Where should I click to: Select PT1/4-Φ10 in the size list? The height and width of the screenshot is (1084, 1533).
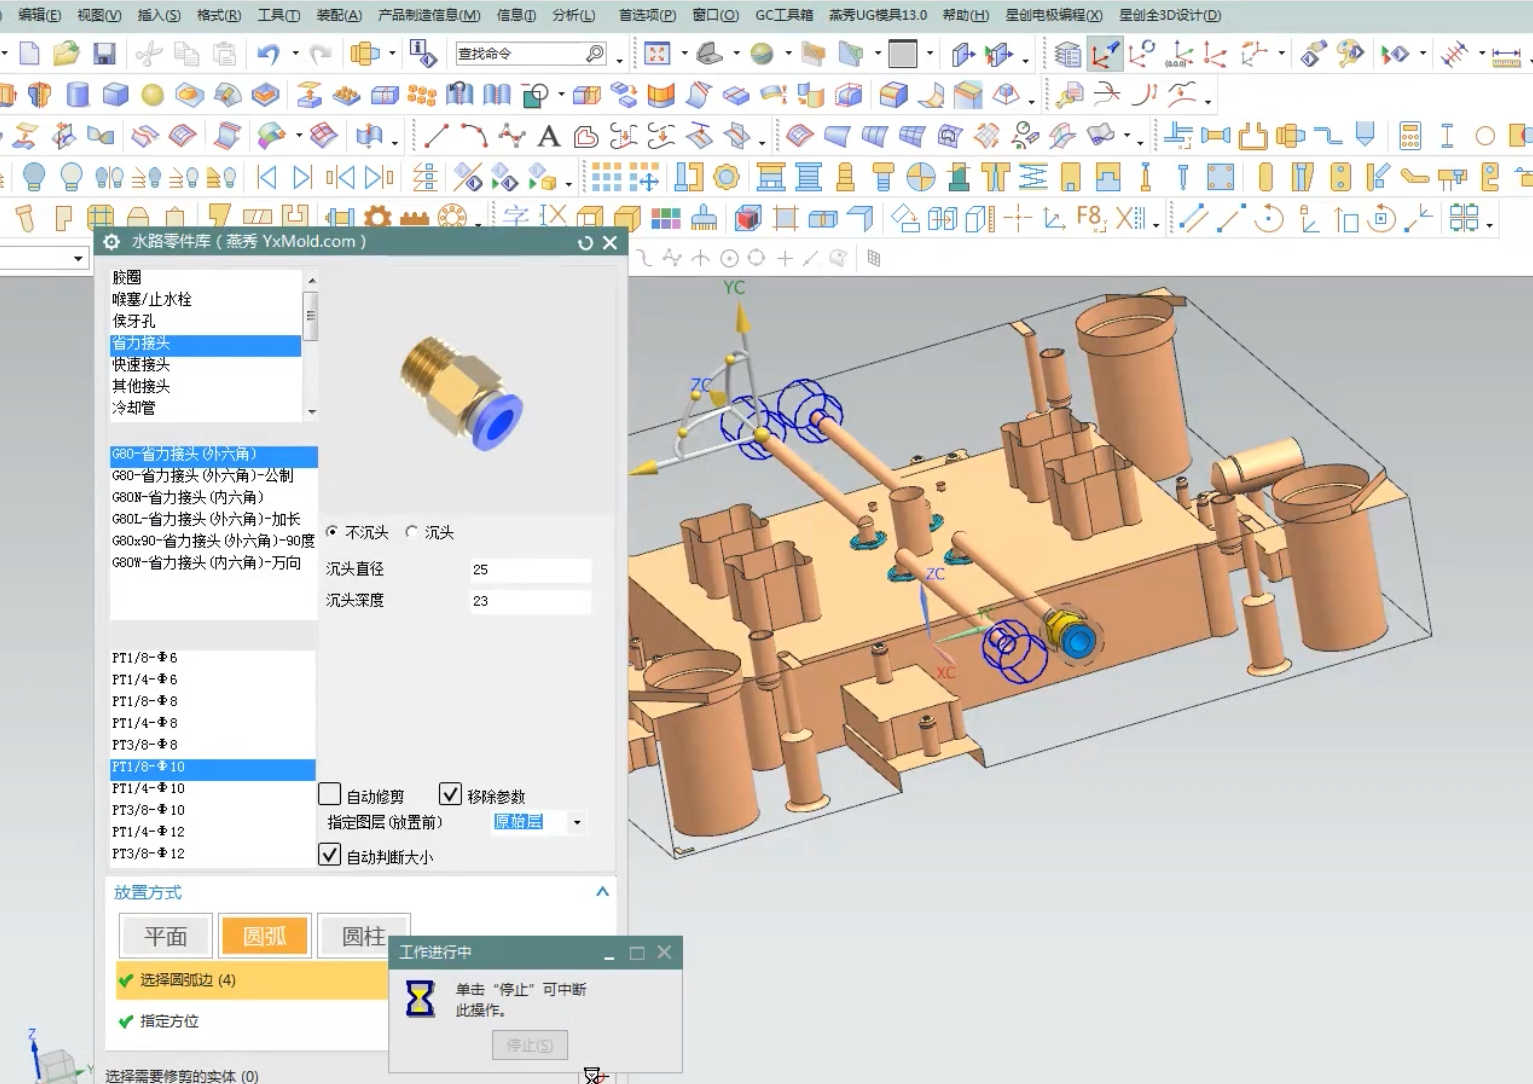(212, 788)
